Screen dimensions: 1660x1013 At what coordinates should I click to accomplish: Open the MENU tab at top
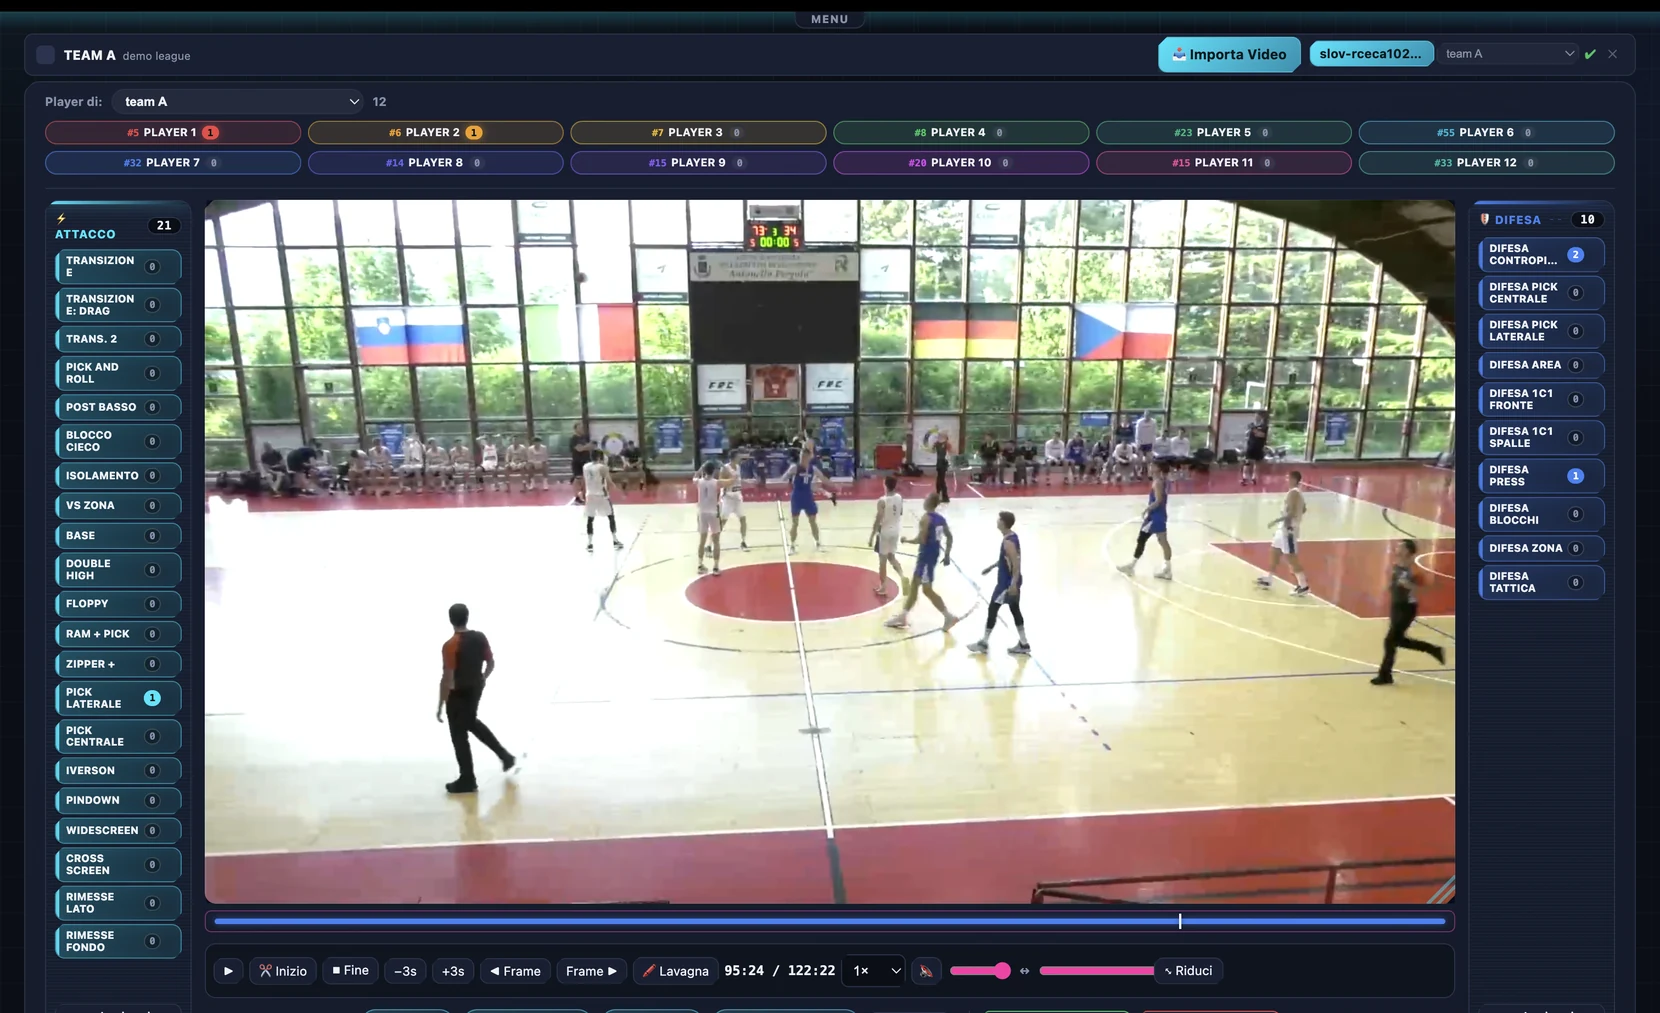click(x=829, y=19)
